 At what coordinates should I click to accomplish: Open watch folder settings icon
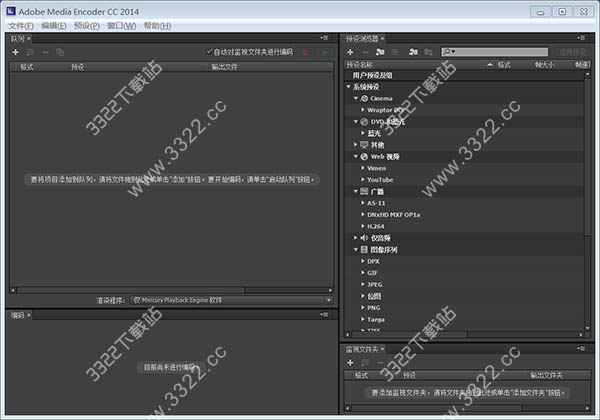pos(365,363)
